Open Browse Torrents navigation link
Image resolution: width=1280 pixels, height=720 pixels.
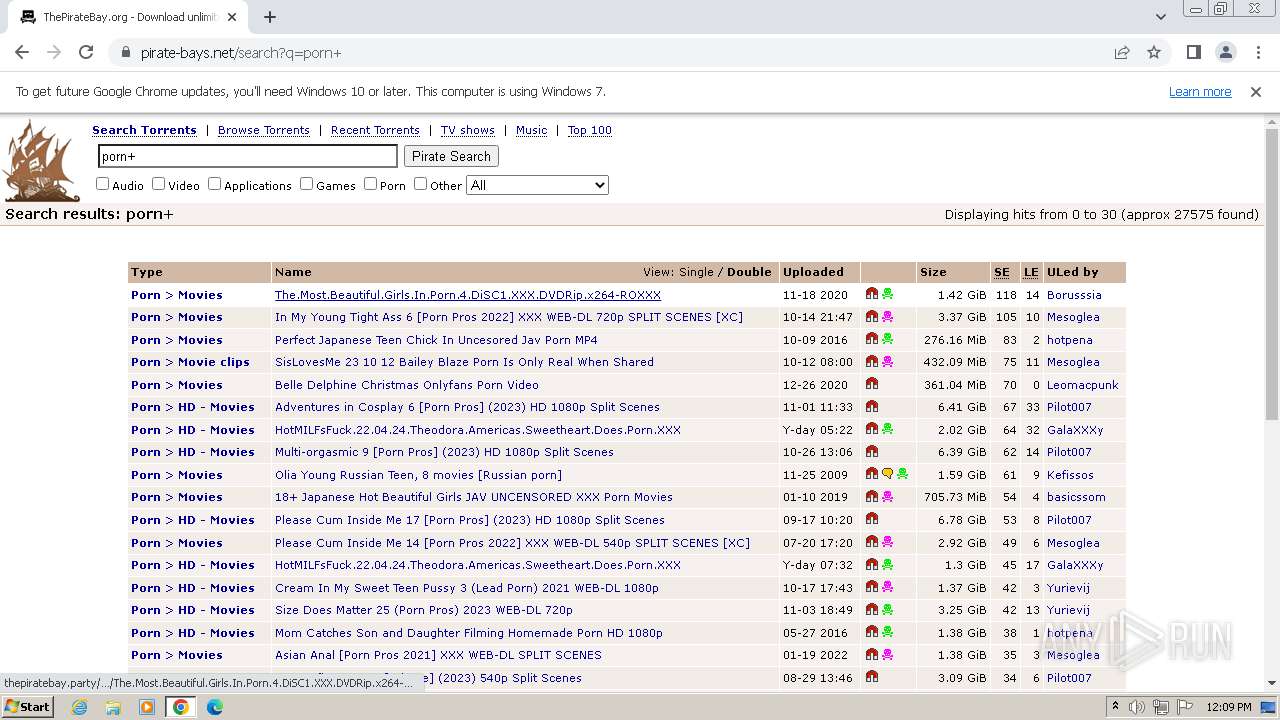click(264, 130)
